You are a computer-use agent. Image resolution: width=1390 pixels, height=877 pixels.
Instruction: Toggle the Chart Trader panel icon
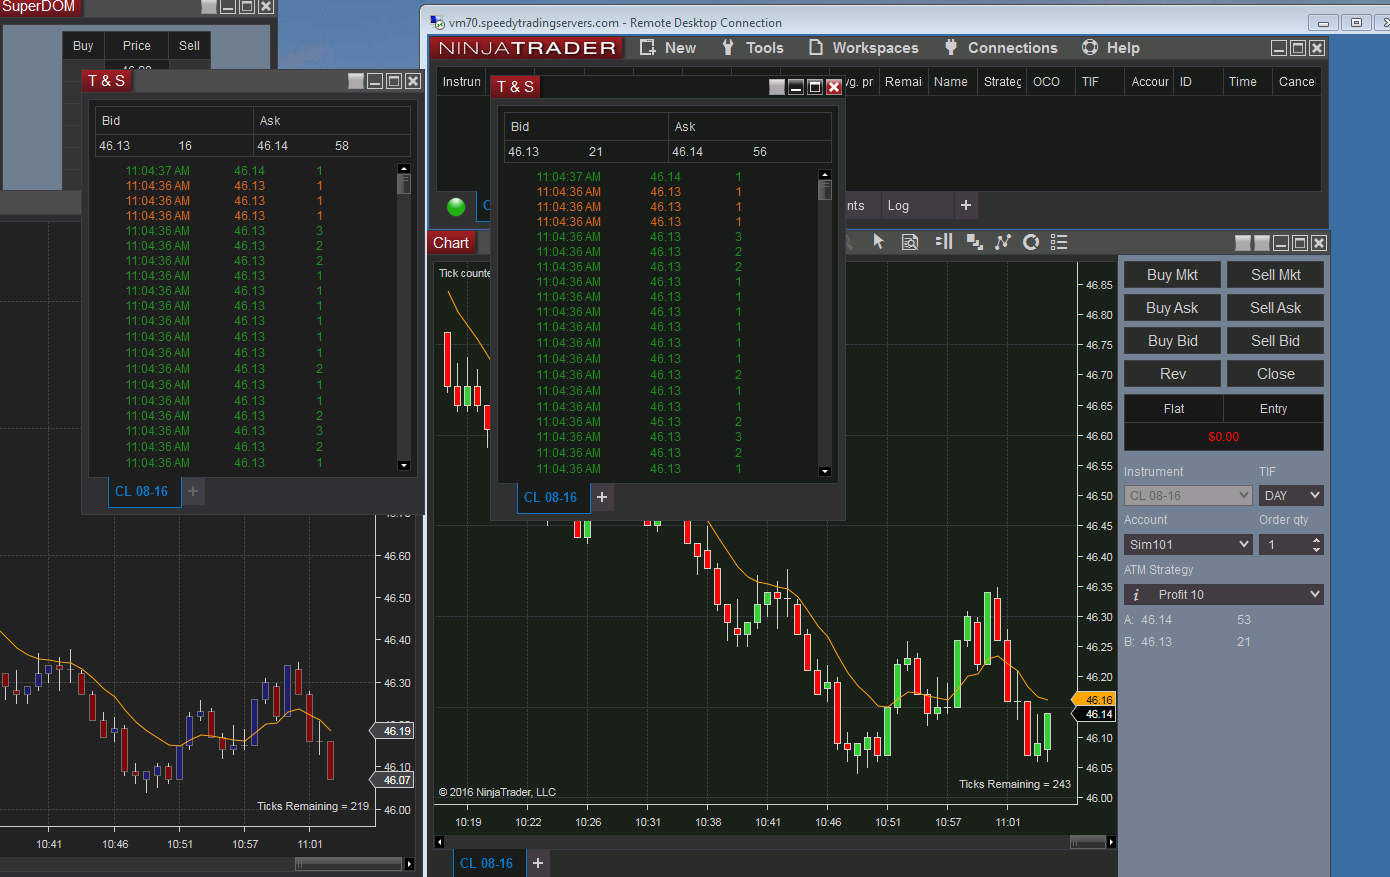(944, 242)
